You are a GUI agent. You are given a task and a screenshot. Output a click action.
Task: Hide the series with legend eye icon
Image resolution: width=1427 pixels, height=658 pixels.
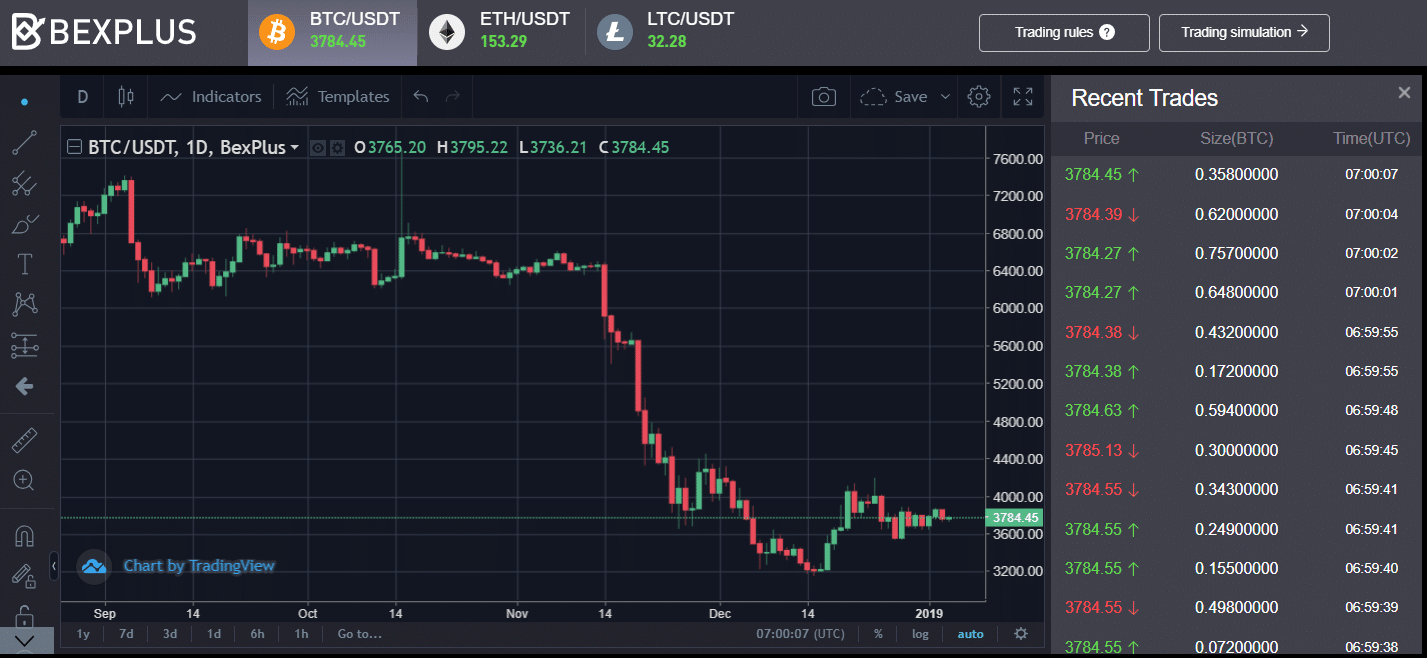pyautogui.click(x=318, y=148)
